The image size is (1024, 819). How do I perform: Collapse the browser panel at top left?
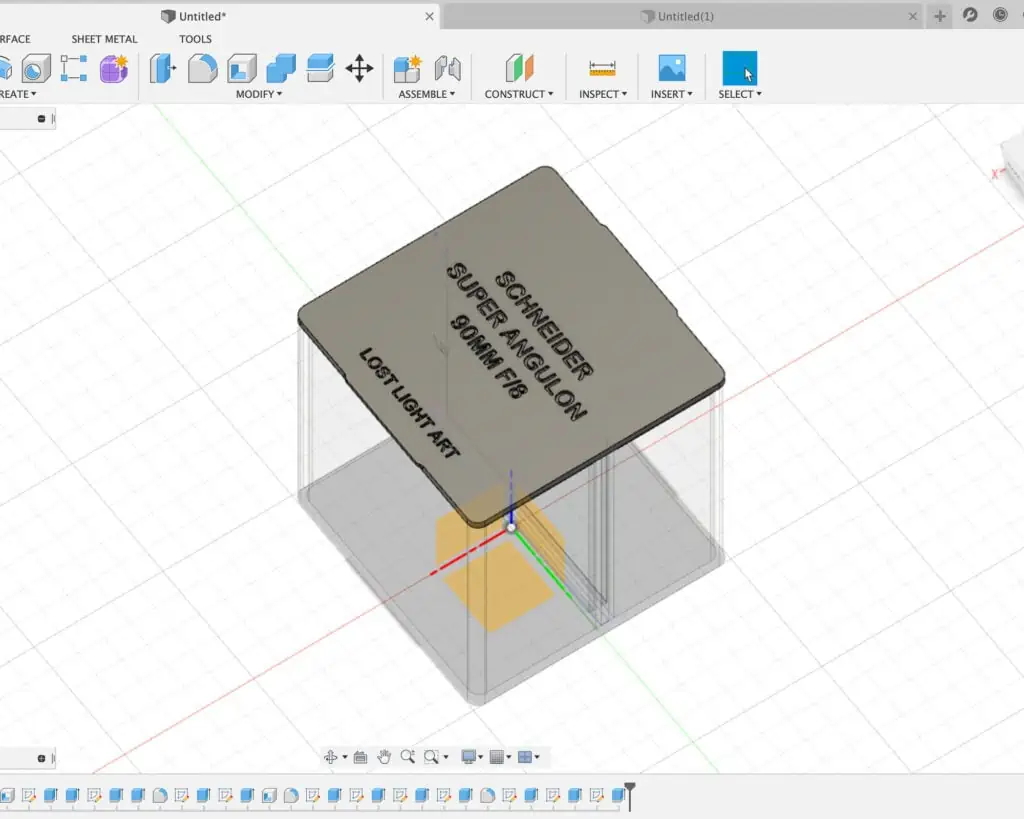(41, 118)
